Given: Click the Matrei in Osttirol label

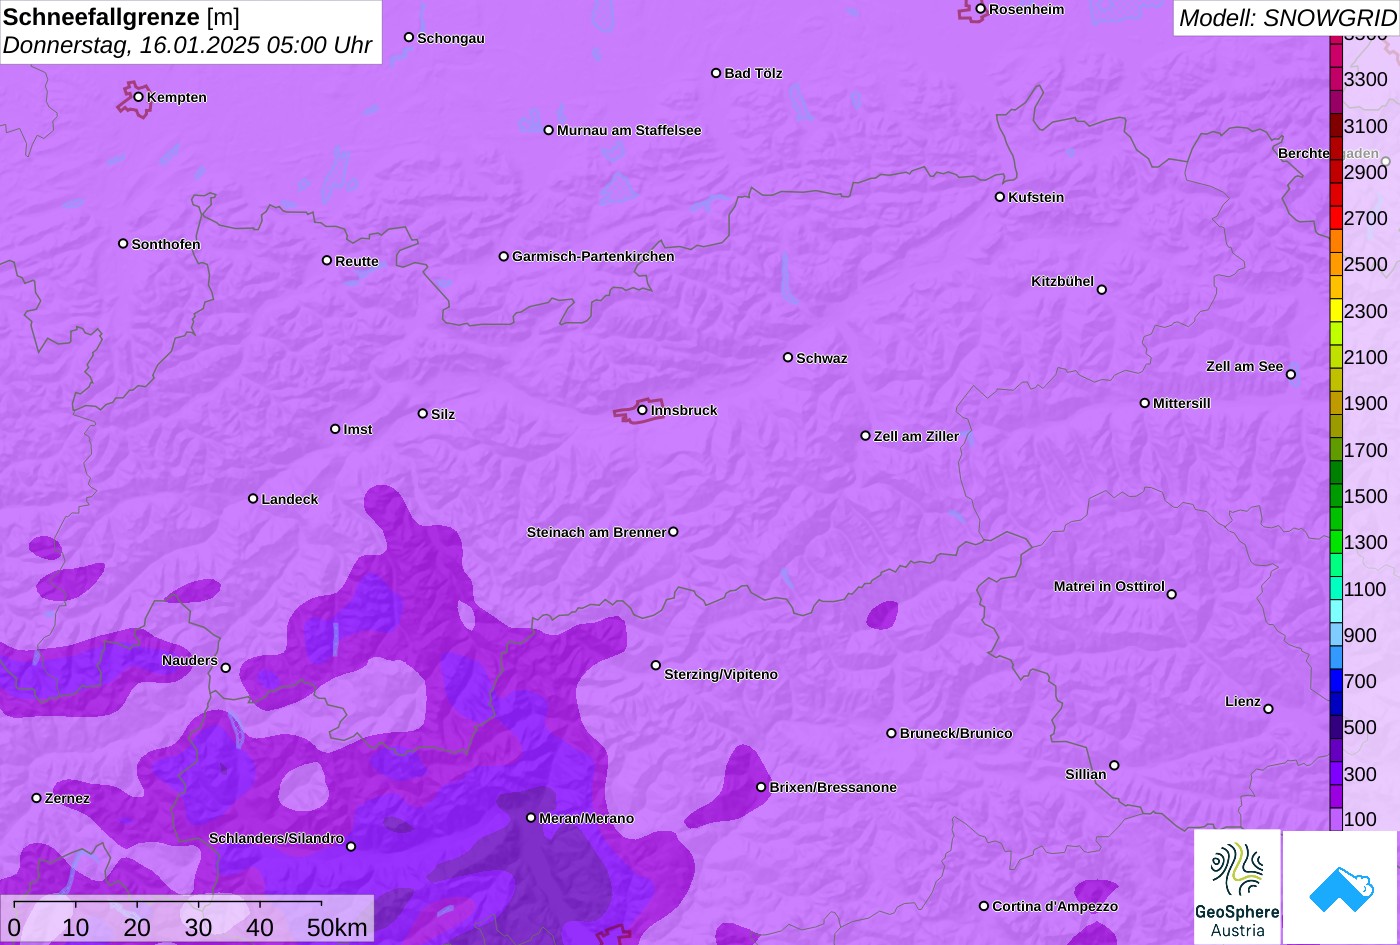Looking at the screenshot, I should click(x=1109, y=587).
